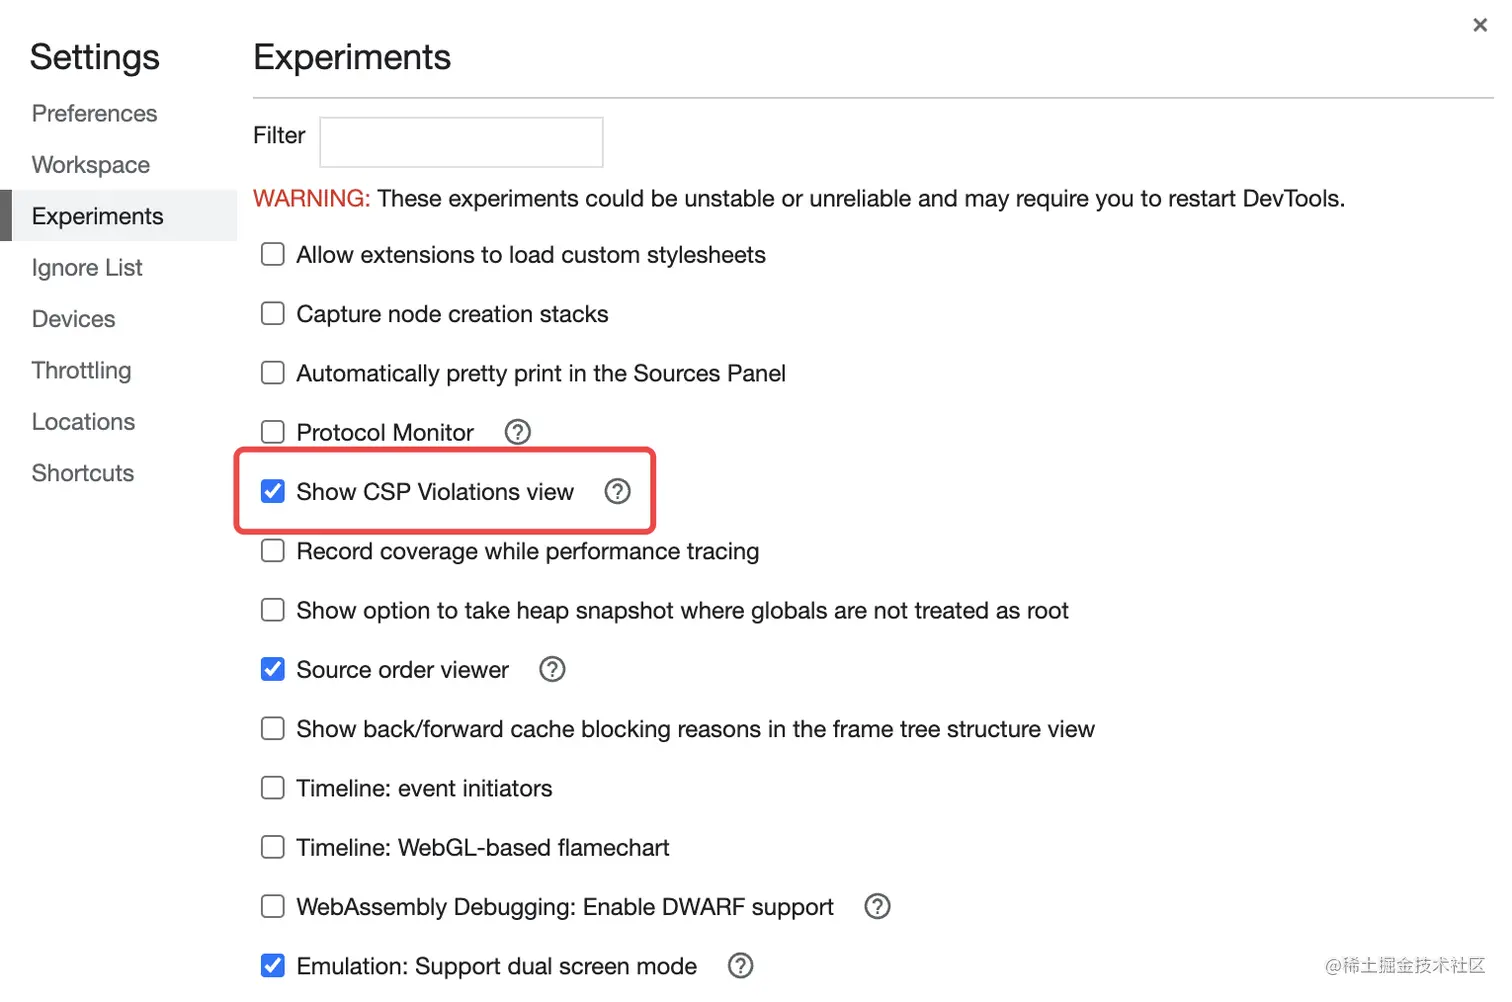Click help icon beside Source order viewer
Screen dimensions: 1512x1002
pyautogui.click(x=552, y=669)
